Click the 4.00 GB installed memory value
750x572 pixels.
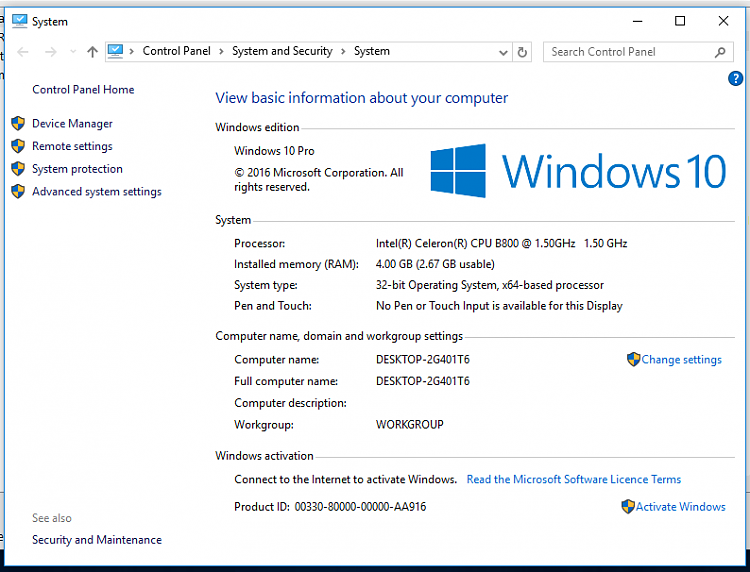(x=435, y=264)
